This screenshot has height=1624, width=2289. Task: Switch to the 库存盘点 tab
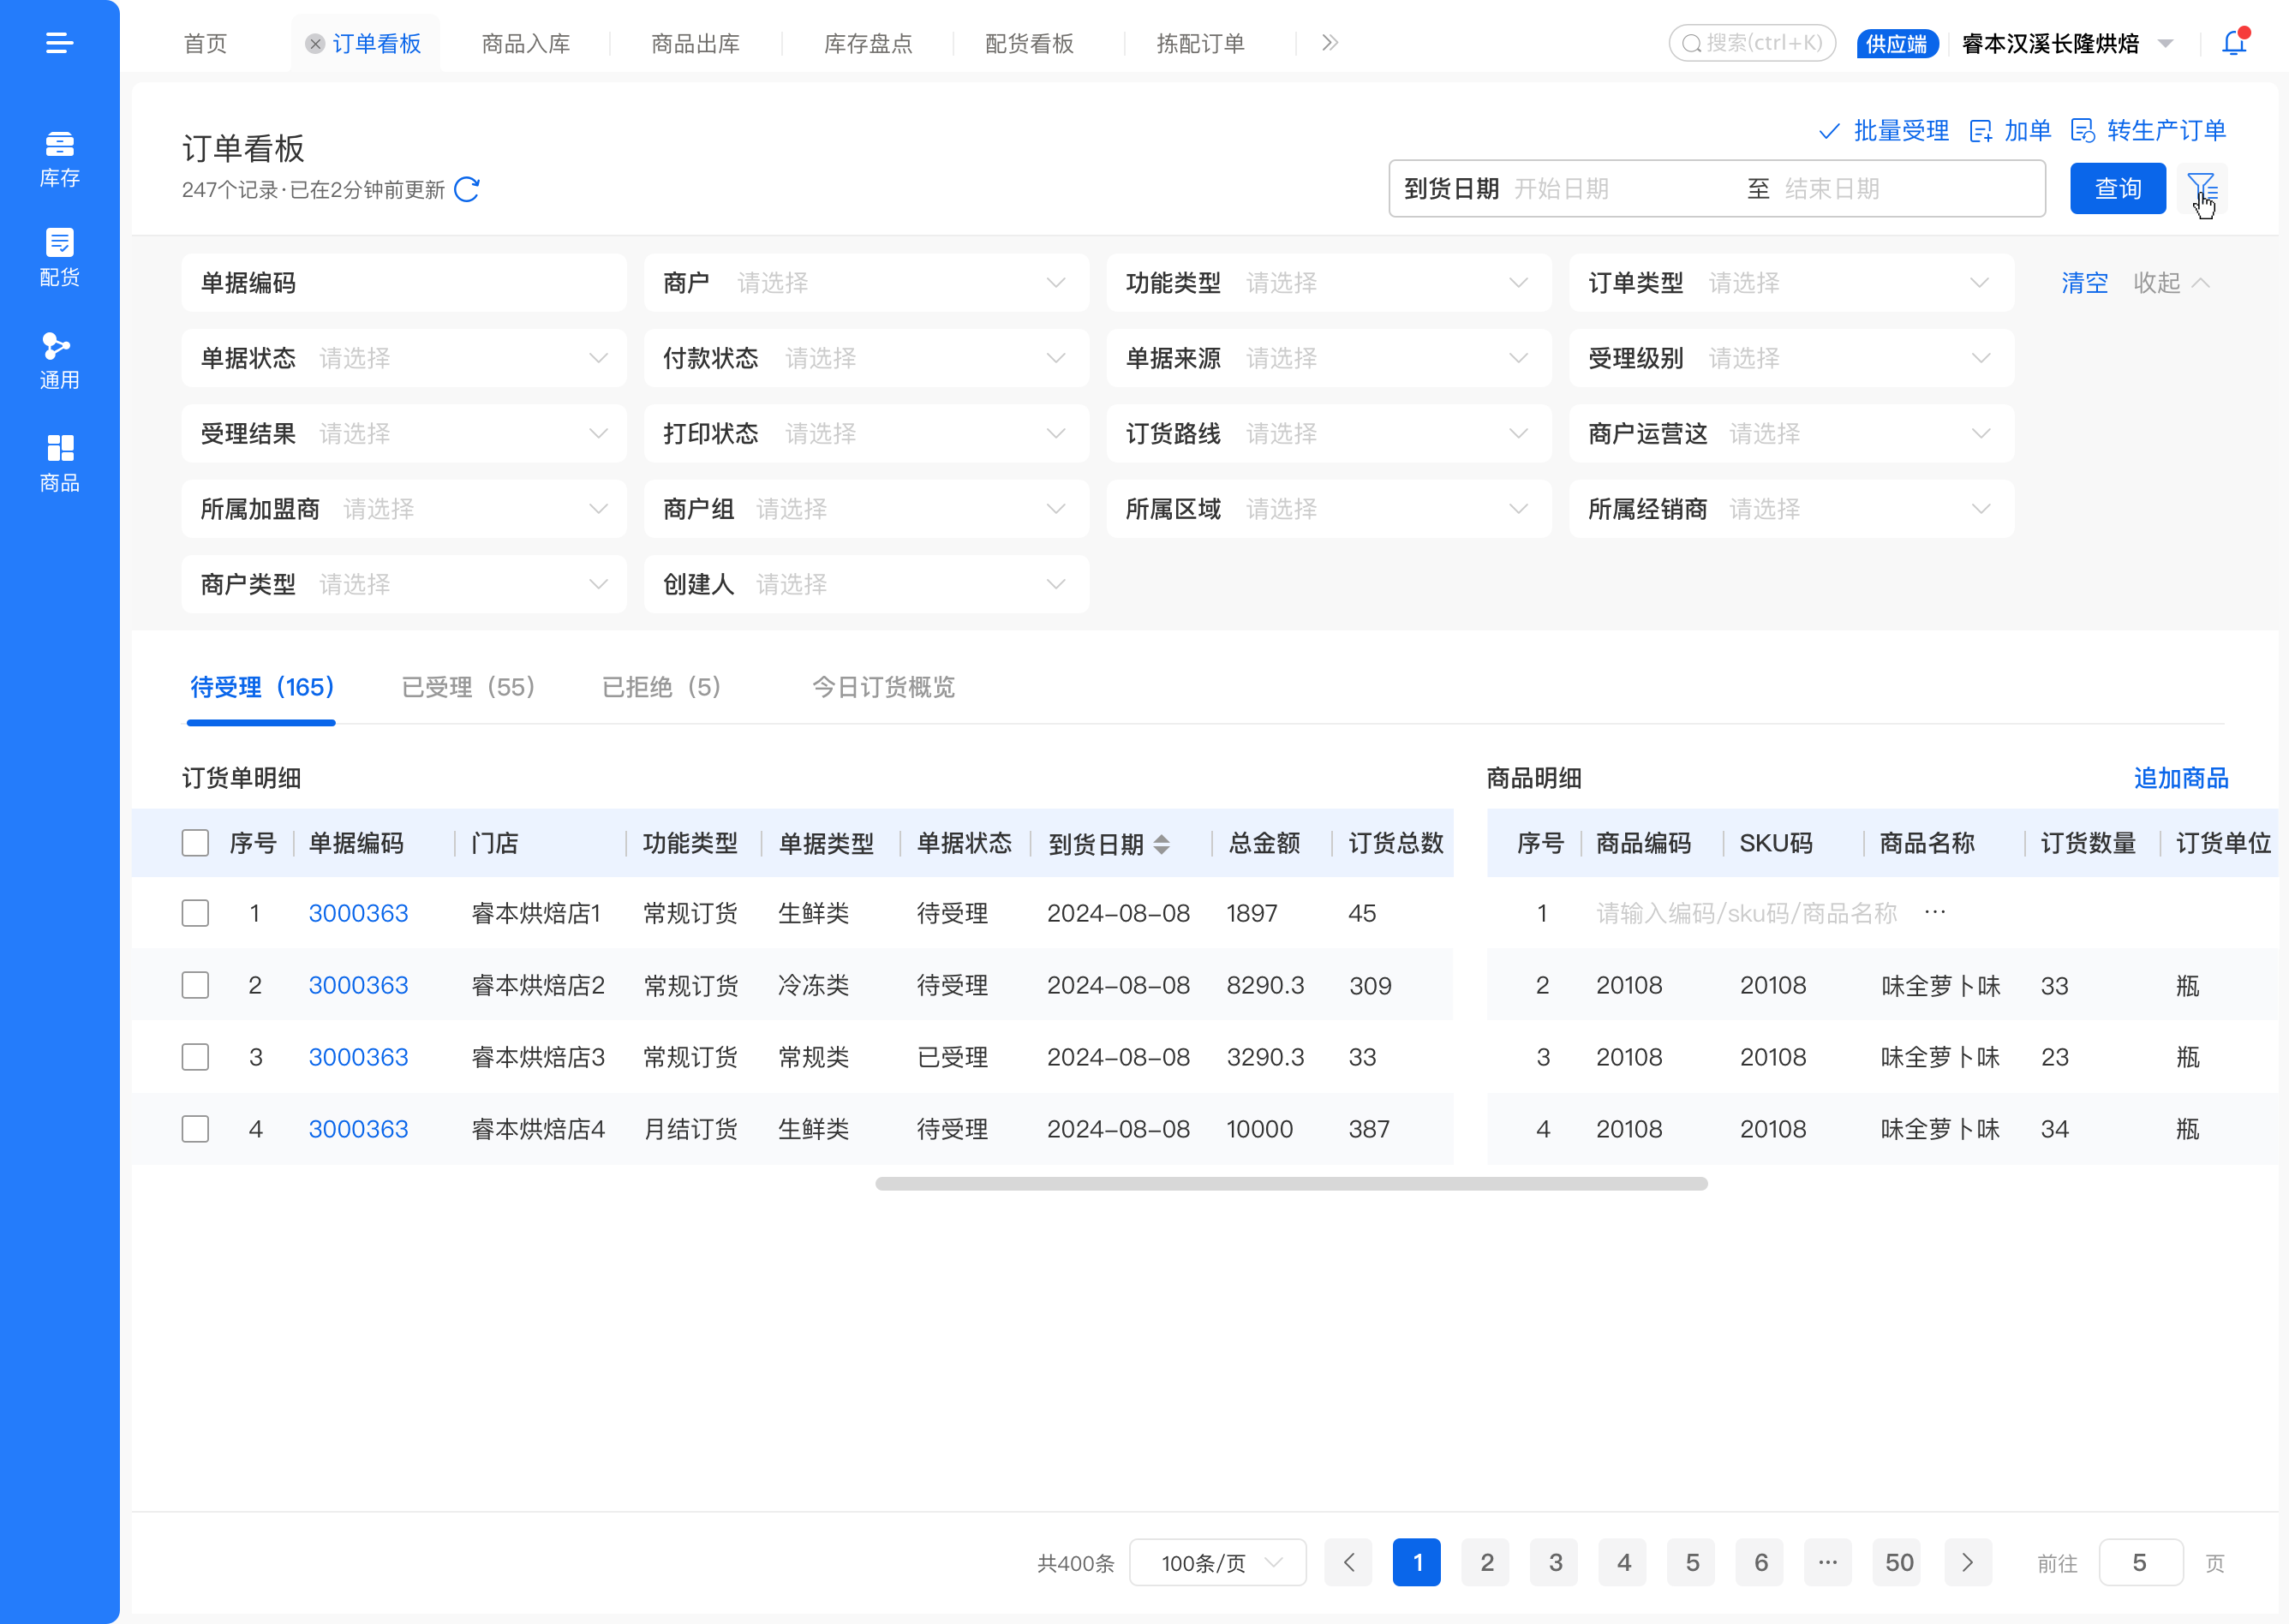click(x=867, y=44)
